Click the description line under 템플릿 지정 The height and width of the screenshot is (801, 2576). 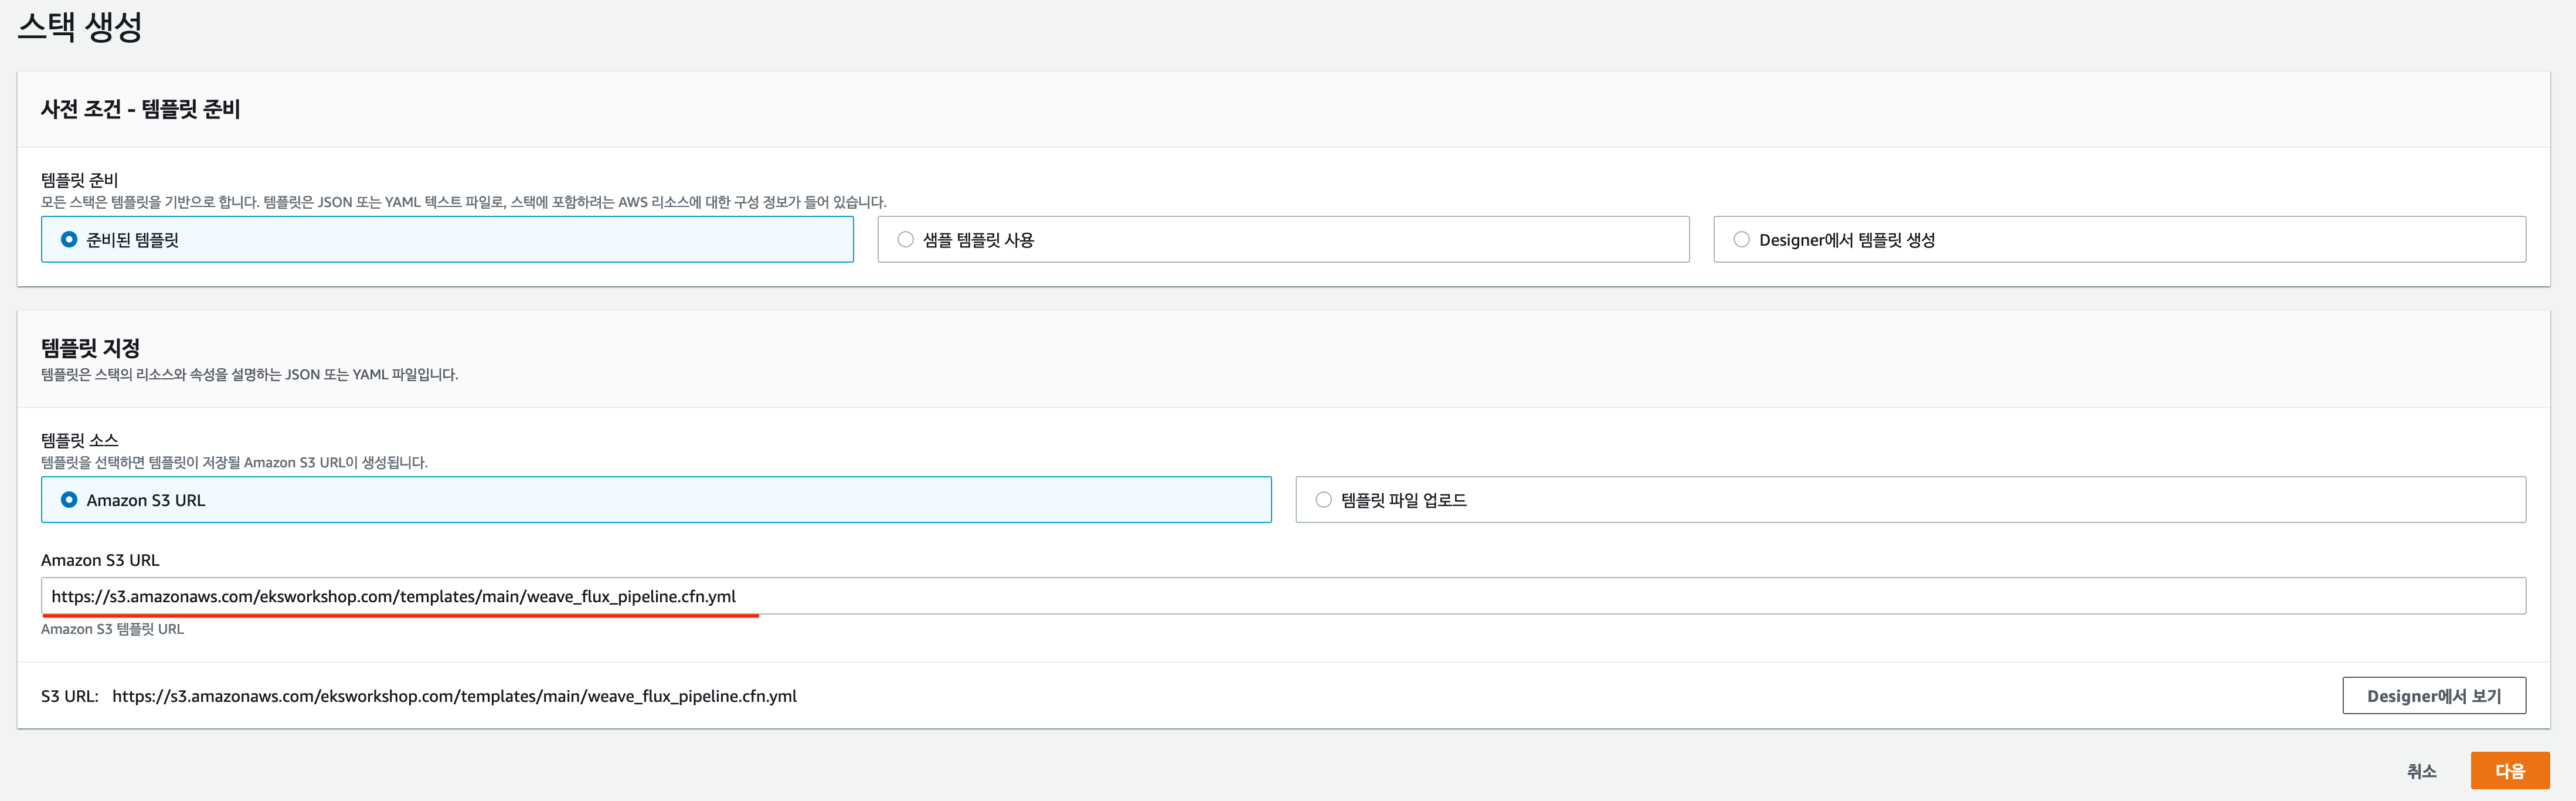tap(249, 375)
